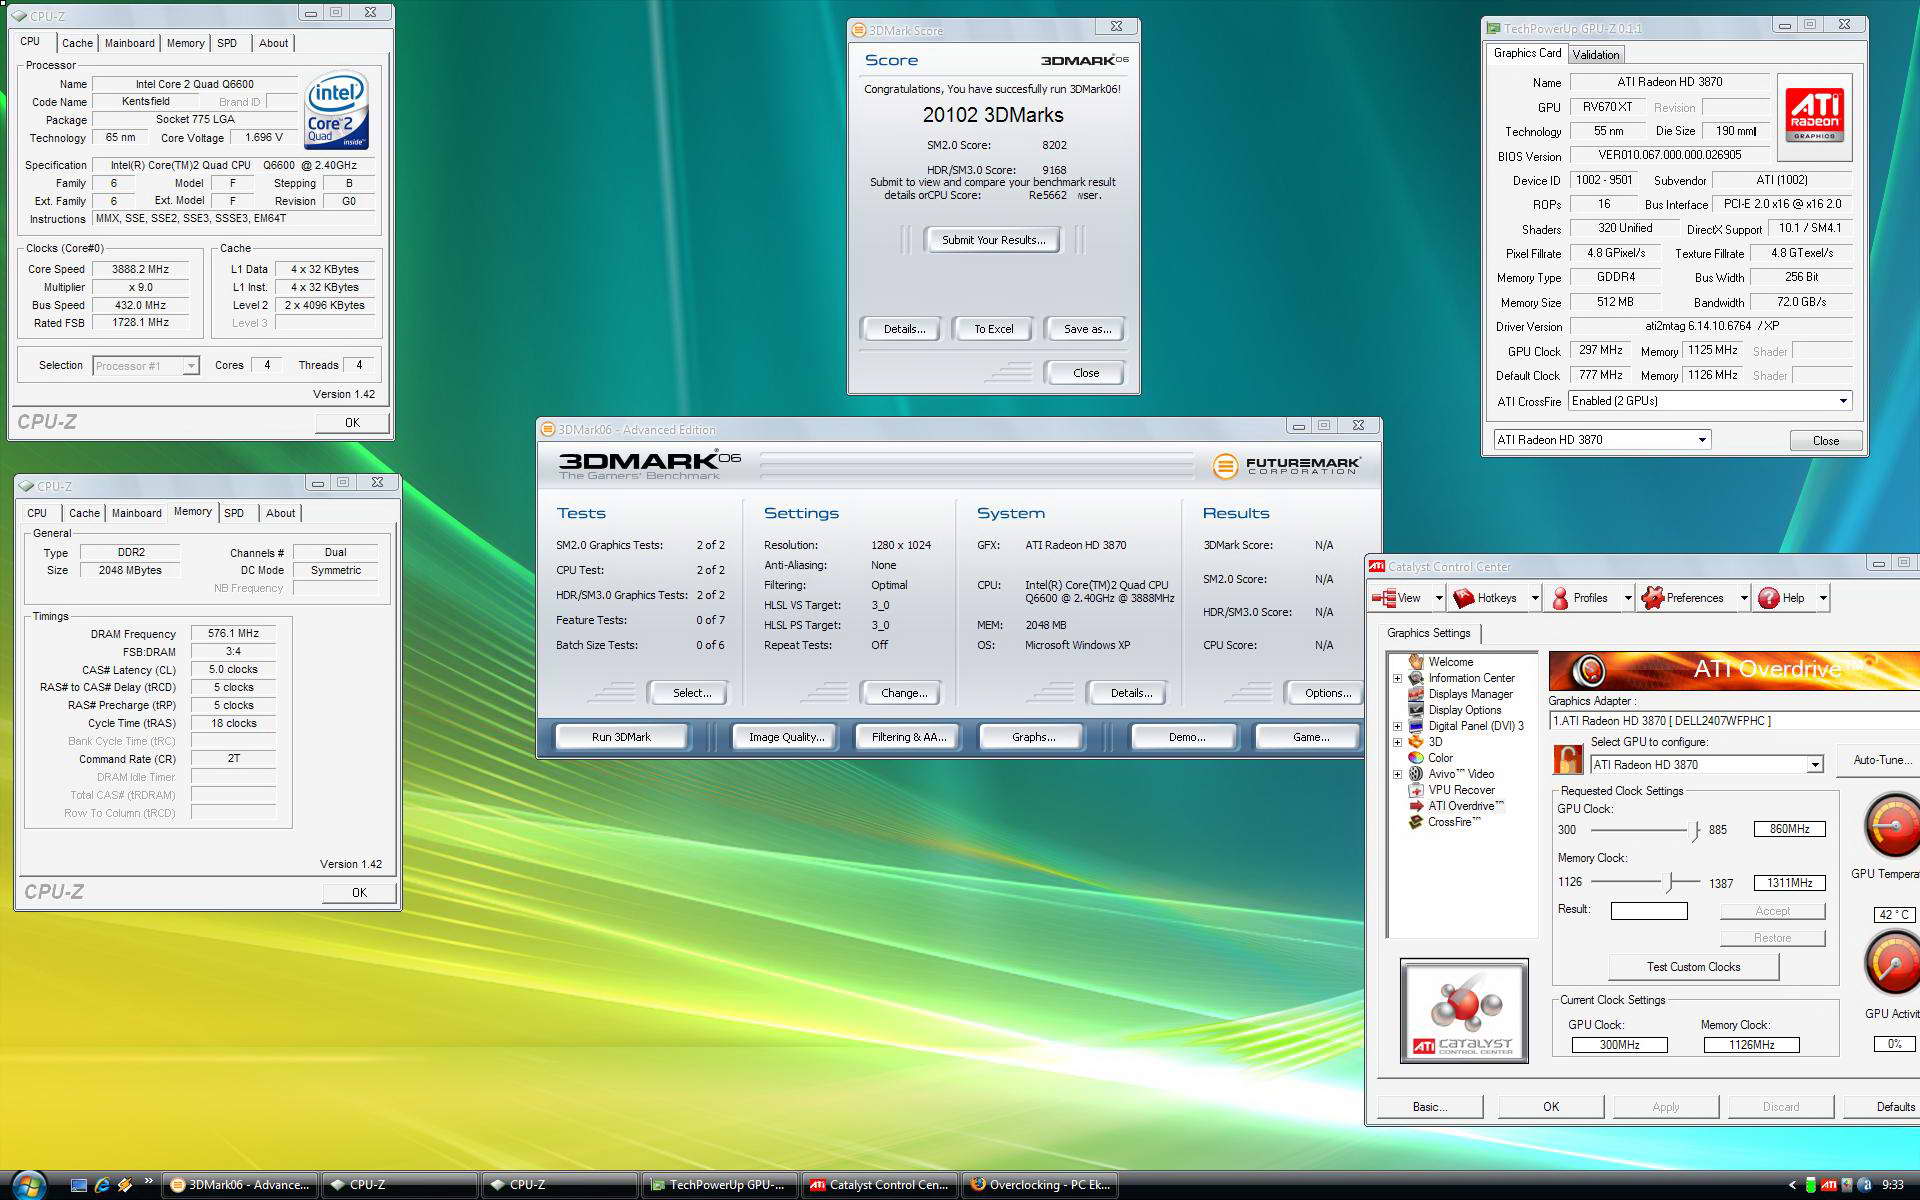The height and width of the screenshot is (1200, 1920).
Task: Expand the Avivo Video tree node
Action: tap(1397, 774)
